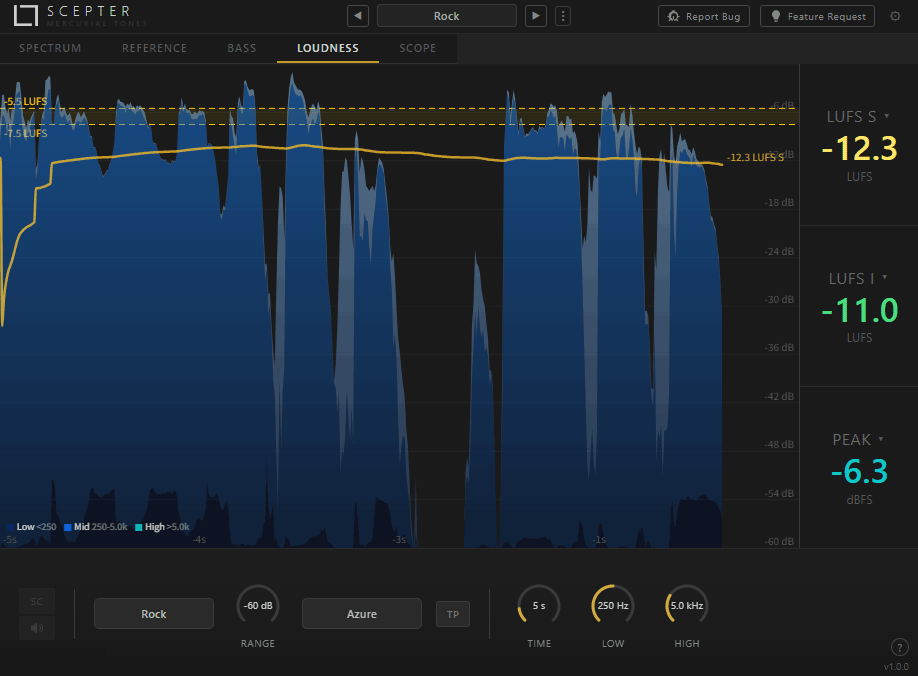Go to the previous preset arrow
The image size is (918, 676).
click(358, 16)
